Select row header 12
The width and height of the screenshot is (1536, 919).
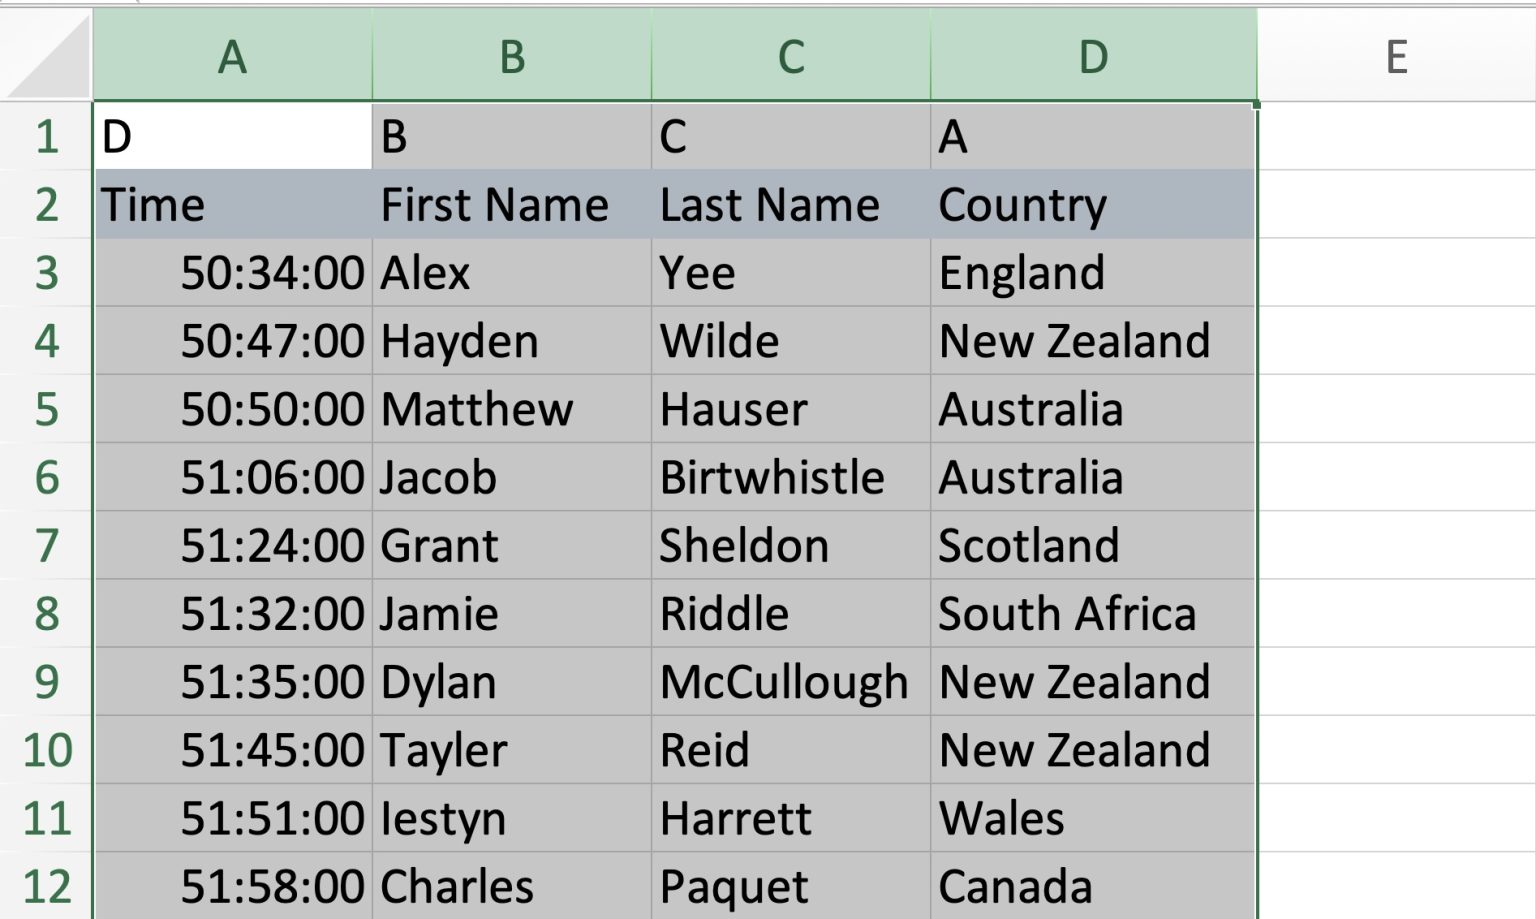[x=45, y=885]
